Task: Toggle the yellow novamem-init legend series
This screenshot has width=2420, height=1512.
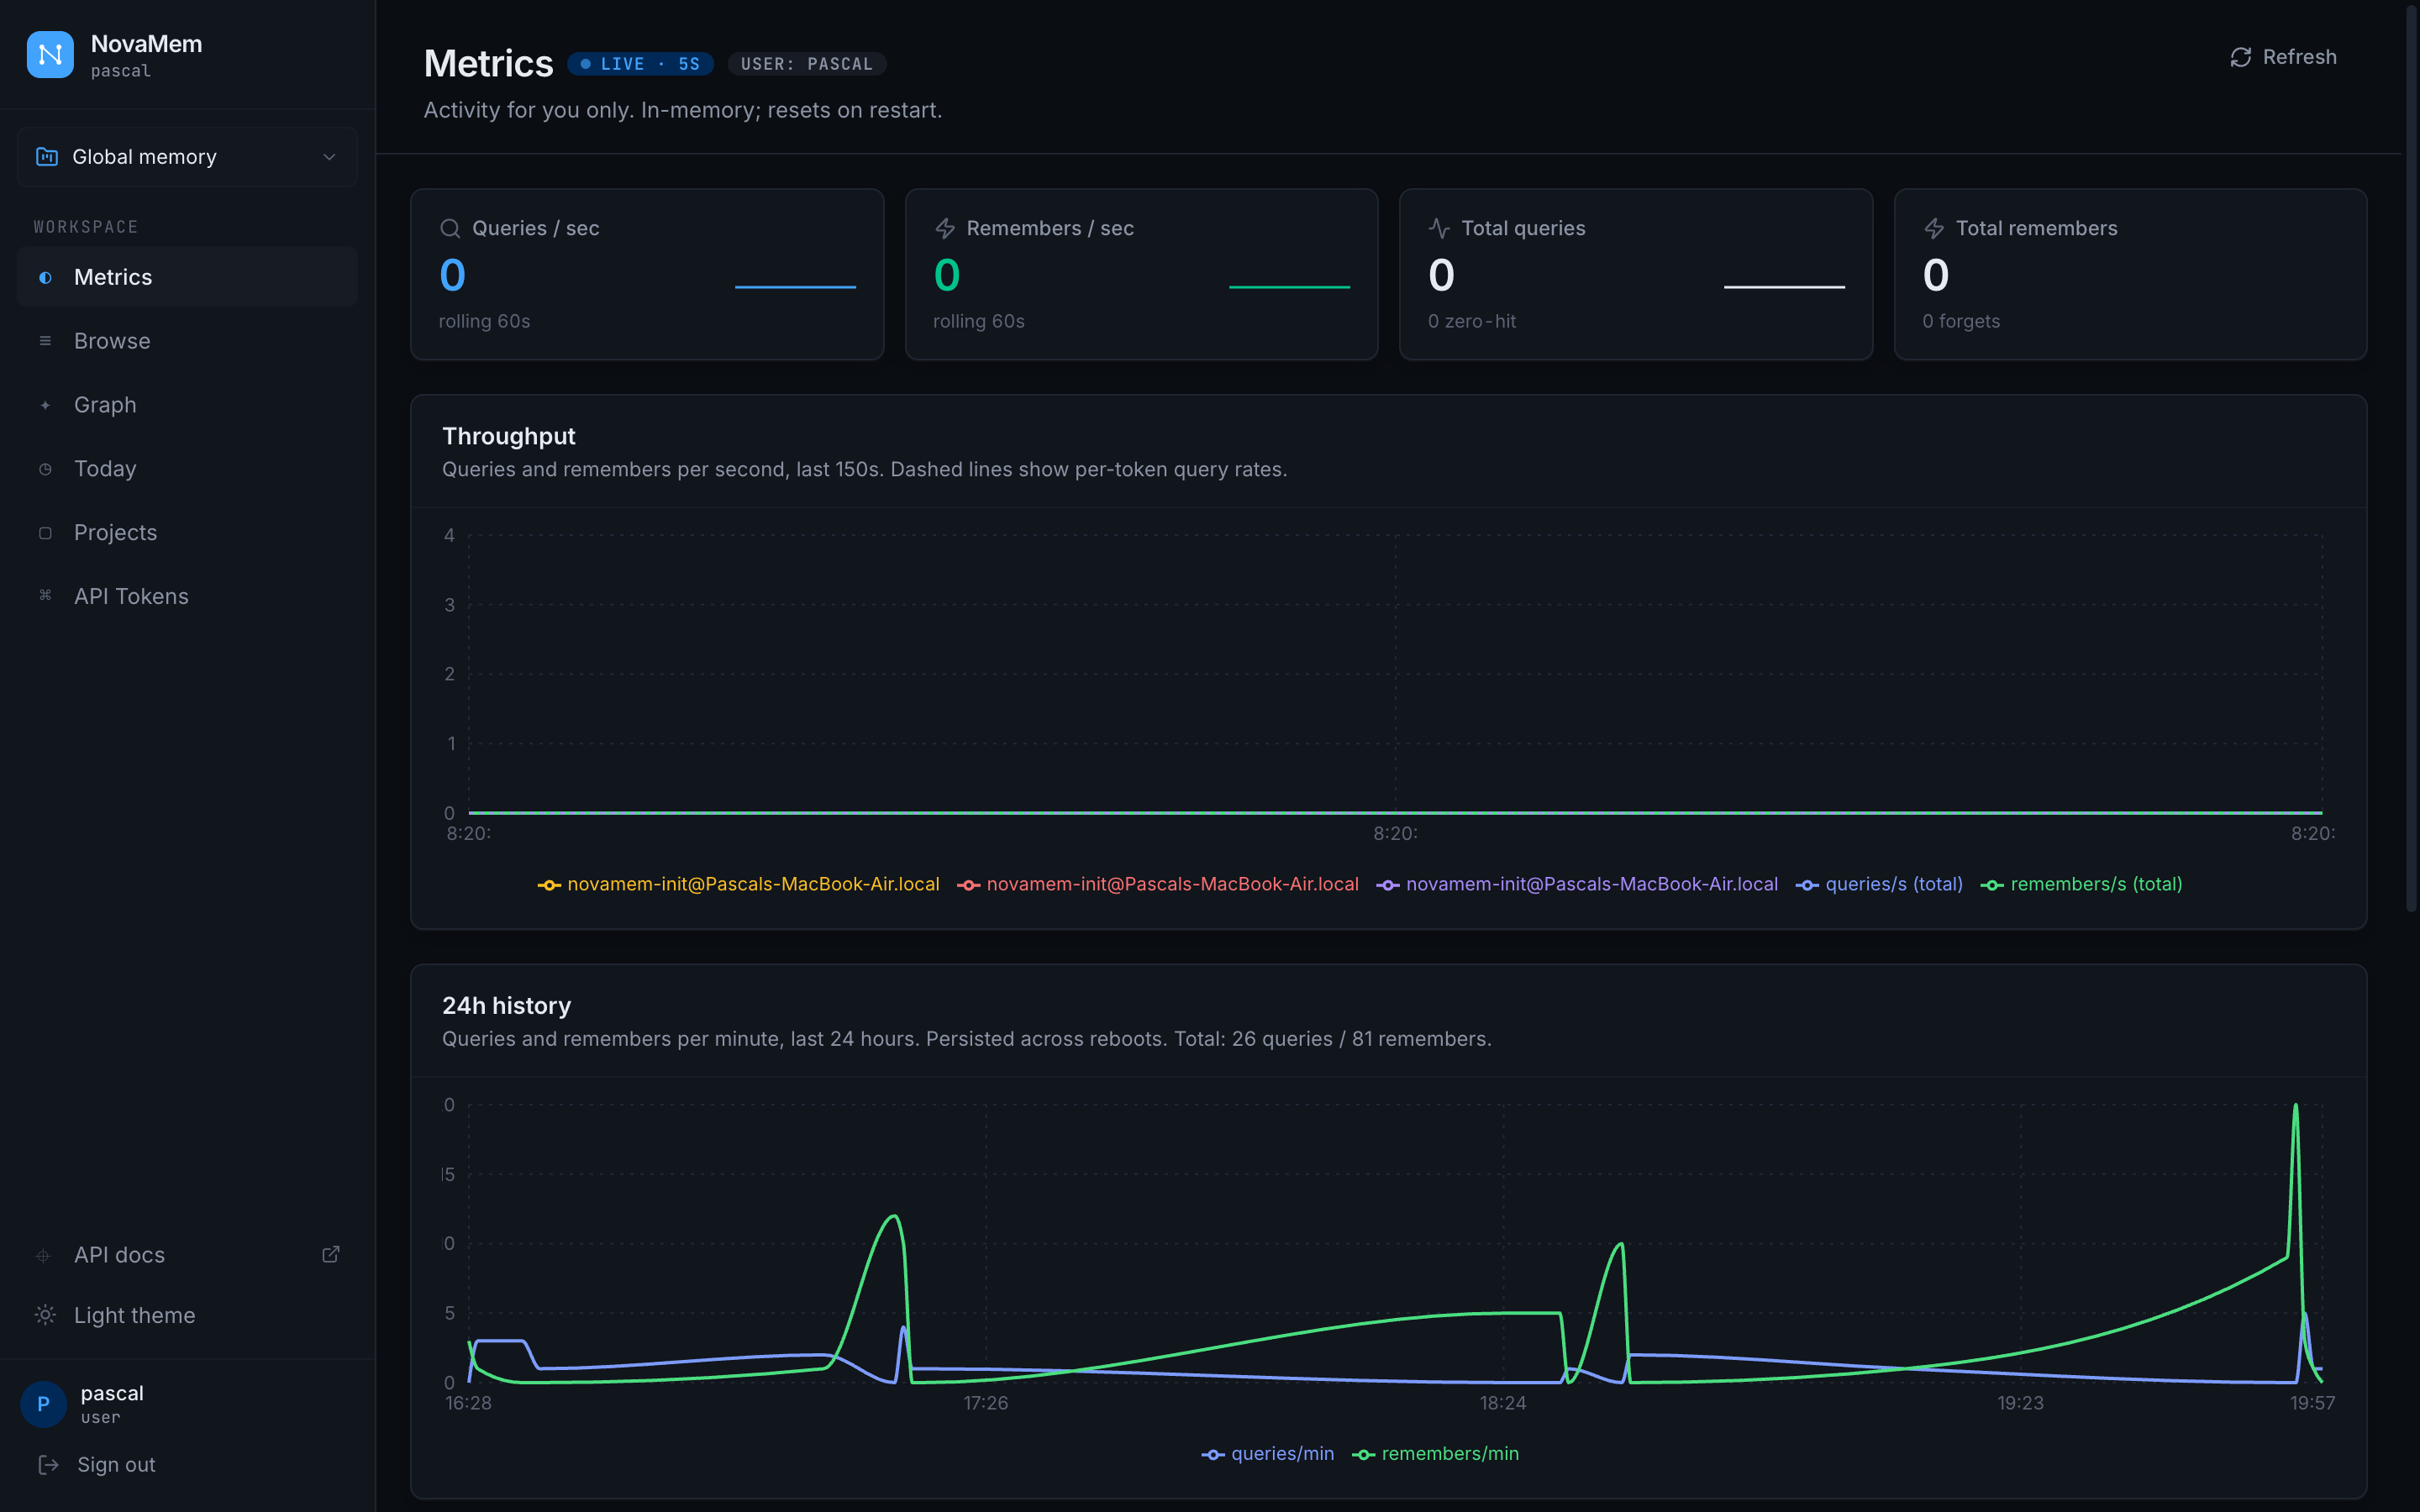Action: 738,884
